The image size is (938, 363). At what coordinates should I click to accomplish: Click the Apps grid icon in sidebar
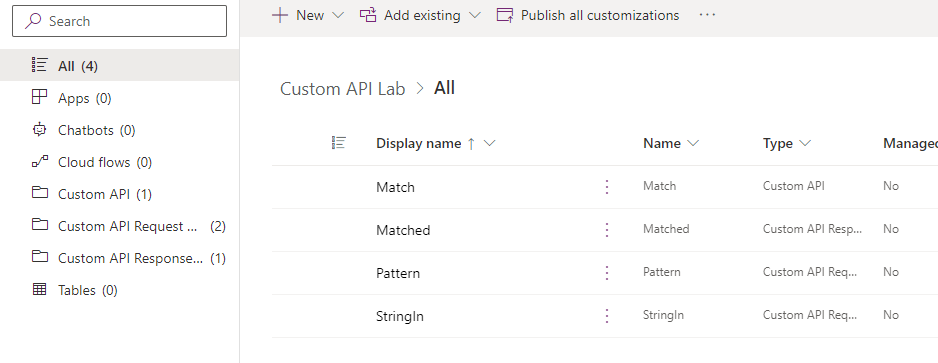pyautogui.click(x=39, y=97)
